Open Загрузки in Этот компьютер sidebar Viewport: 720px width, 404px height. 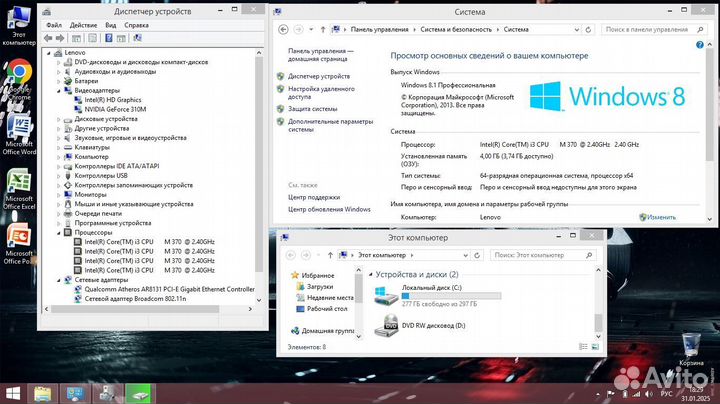(320, 286)
